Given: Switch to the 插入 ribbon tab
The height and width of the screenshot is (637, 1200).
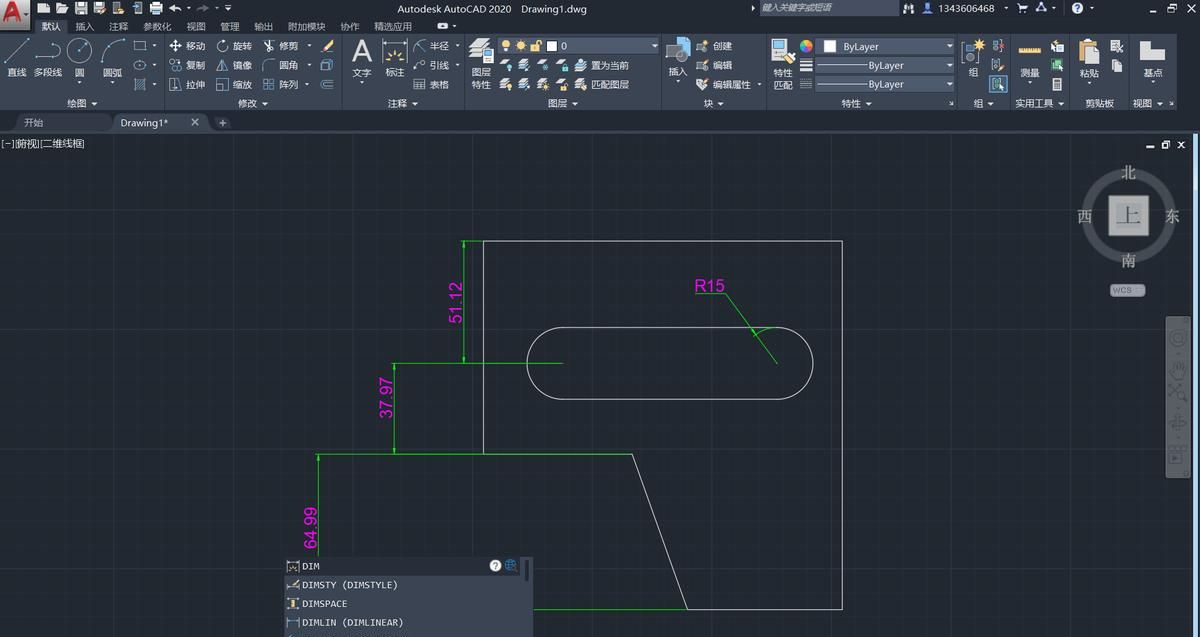Looking at the screenshot, I should click(x=84, y=27).
